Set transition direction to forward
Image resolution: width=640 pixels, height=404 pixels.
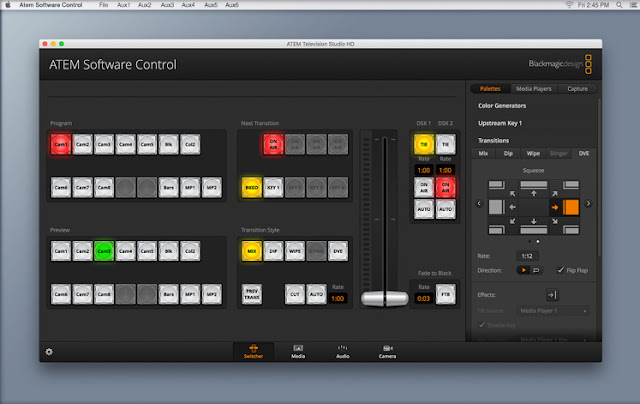pos(524,270)
